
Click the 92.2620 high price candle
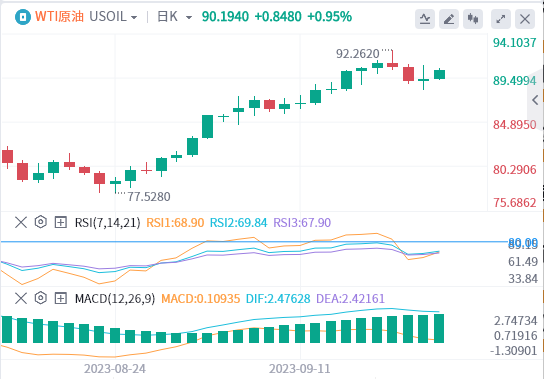pos(392,60)
